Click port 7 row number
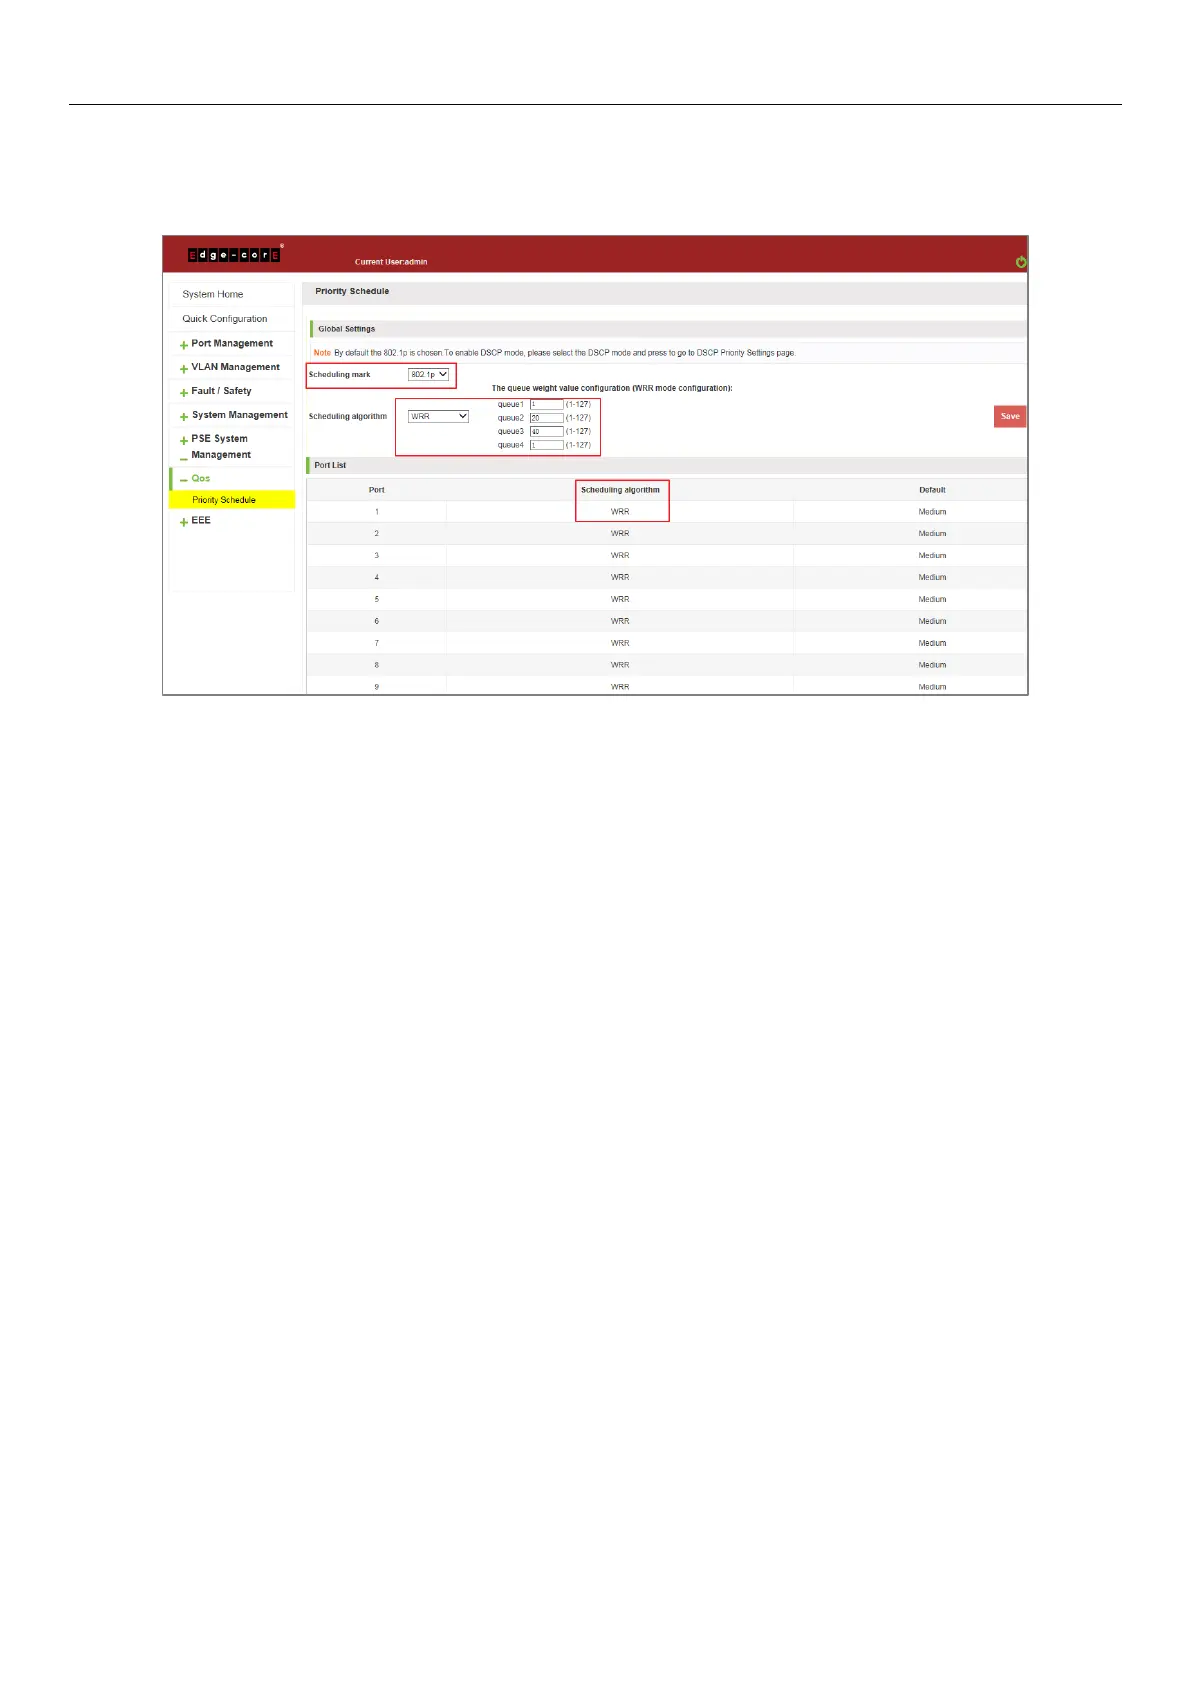 click(x=376, y=644)
